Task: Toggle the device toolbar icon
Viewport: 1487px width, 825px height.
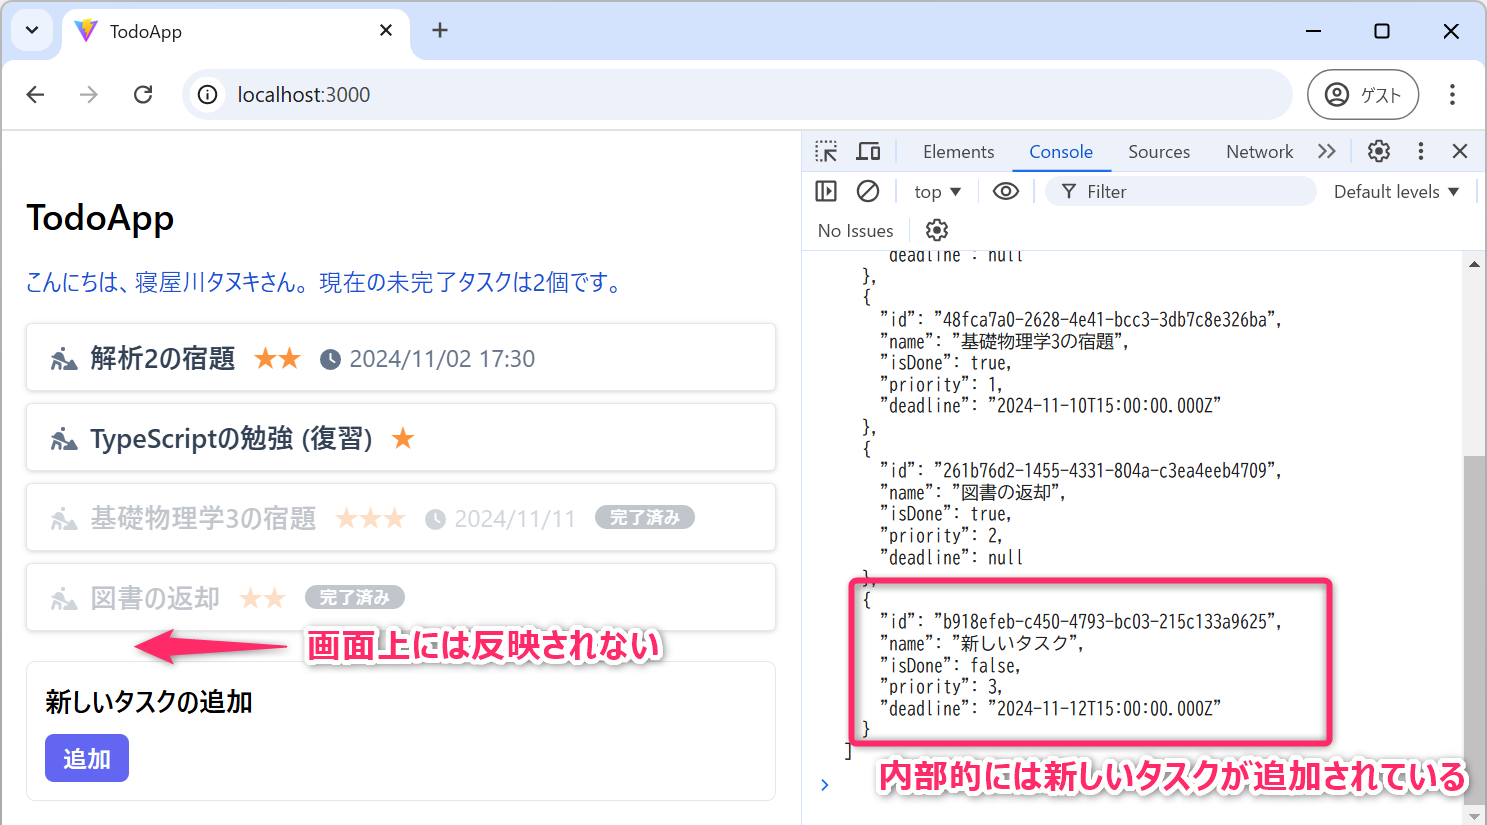Action: [x=868, y=151]
